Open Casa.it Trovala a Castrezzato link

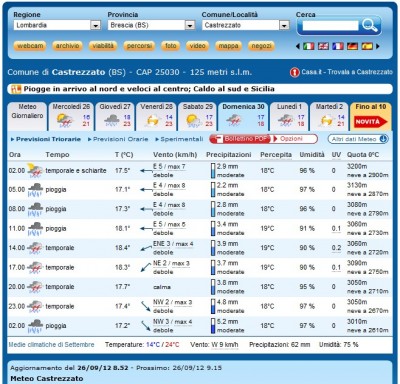[347, 72]
